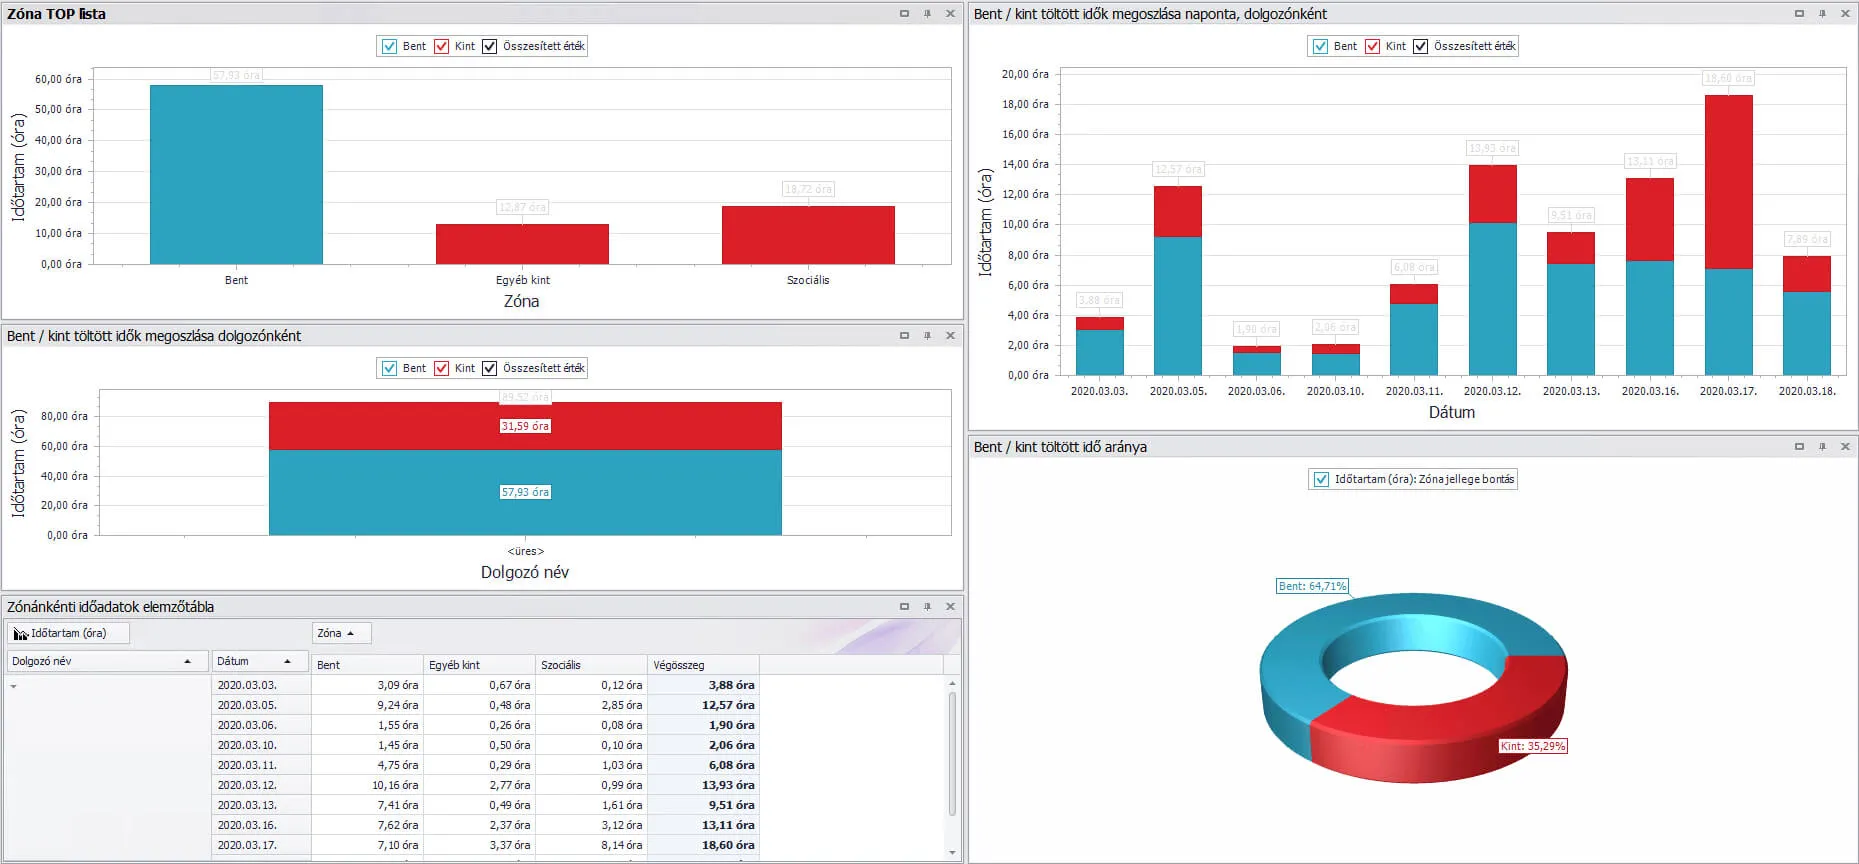The width and height of the screenshot is (1859, 864).
Task: Click the Időtartam (óra) data field button
Action: click(x=68, y=633)
